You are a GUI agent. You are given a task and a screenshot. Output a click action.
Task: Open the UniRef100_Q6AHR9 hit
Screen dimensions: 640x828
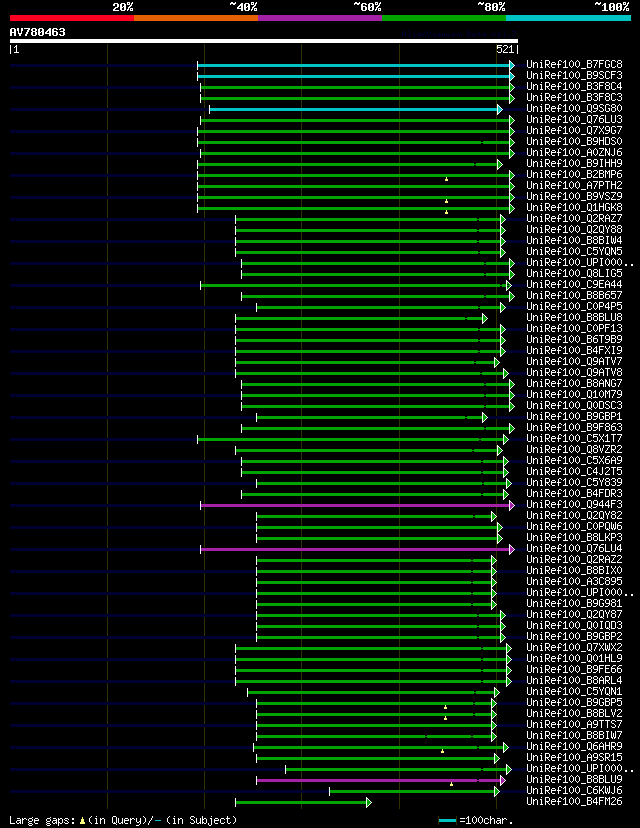575,747
